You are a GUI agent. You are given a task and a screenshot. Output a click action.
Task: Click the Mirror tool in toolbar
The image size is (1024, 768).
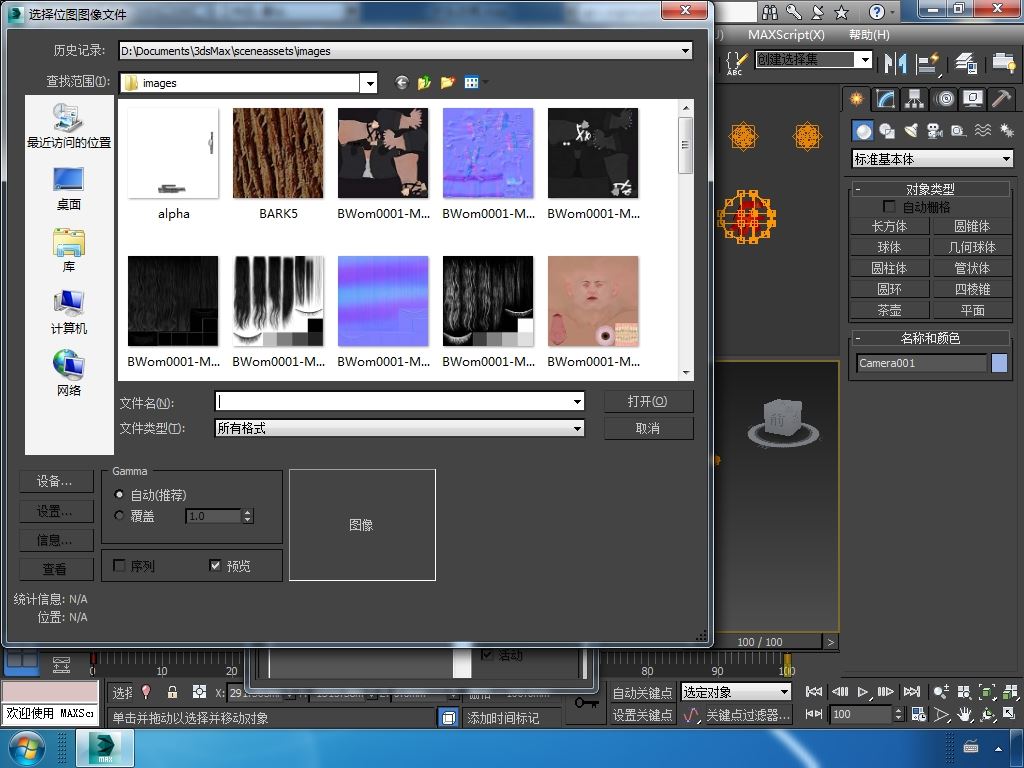(895, 62)
